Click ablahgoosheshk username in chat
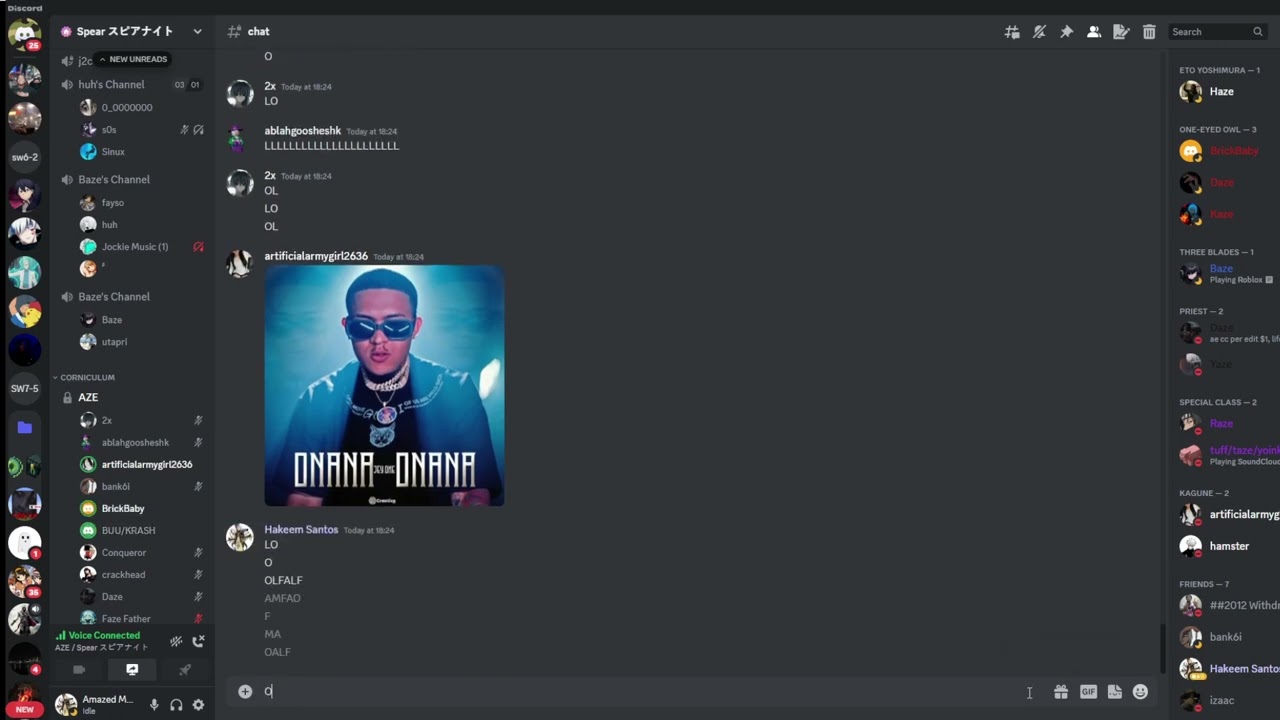Screen dimensions: 1280x720 [302, 131]
